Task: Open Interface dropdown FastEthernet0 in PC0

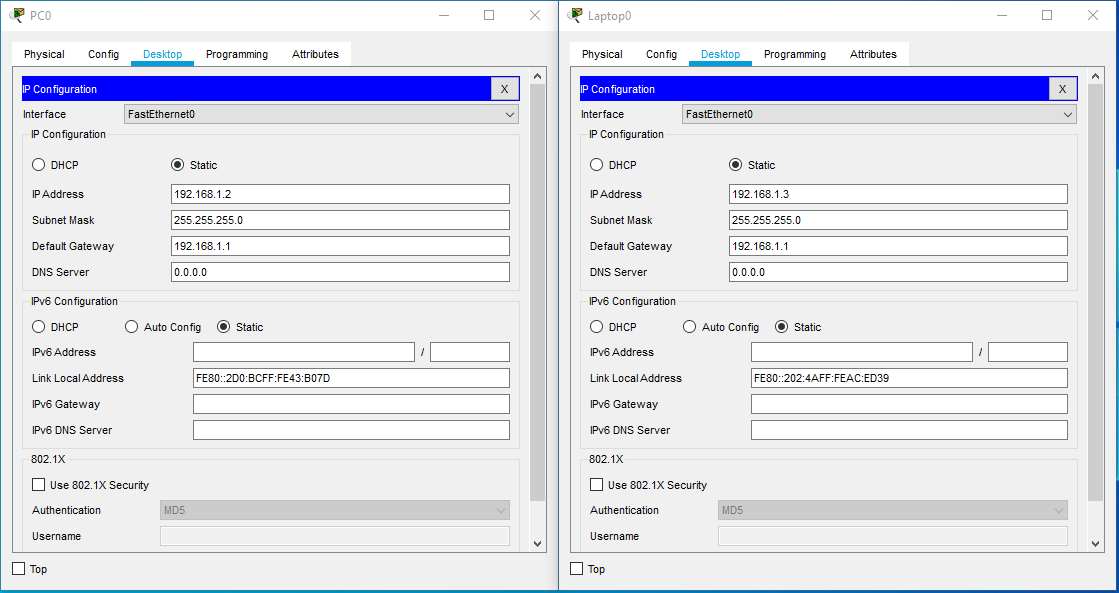Action: point(321,114)
